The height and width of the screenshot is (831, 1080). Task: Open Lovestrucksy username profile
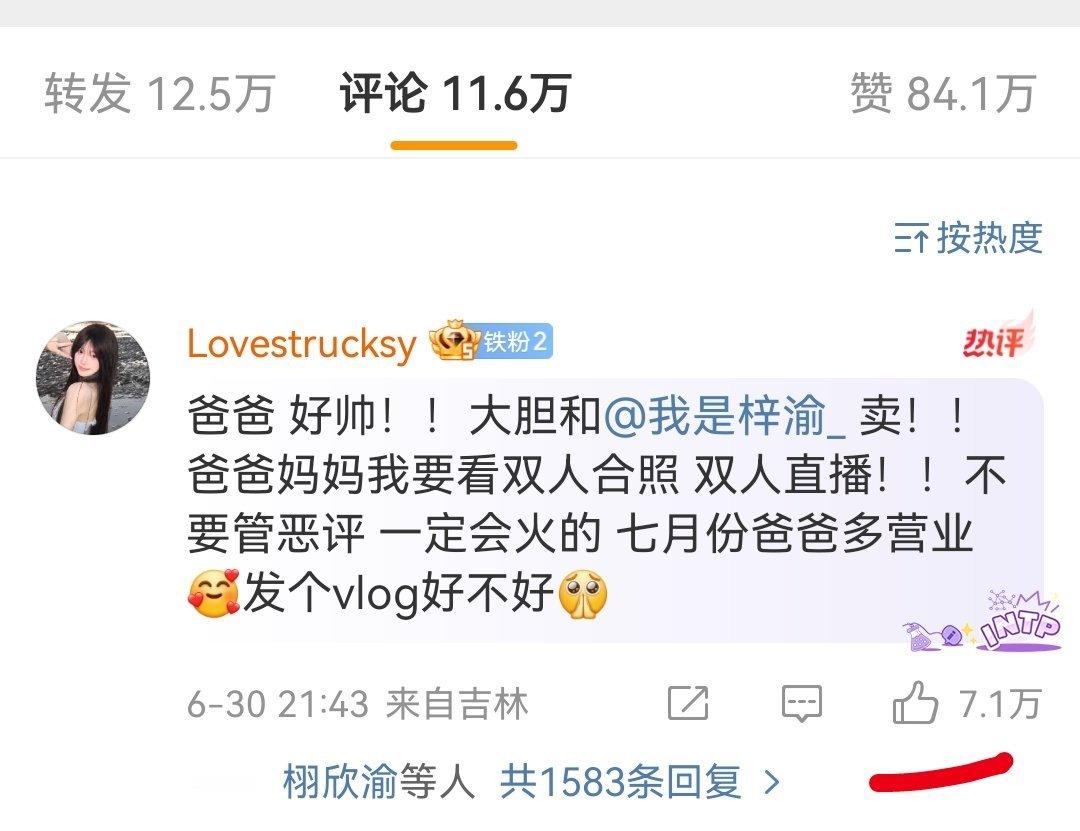pos(302,343)
